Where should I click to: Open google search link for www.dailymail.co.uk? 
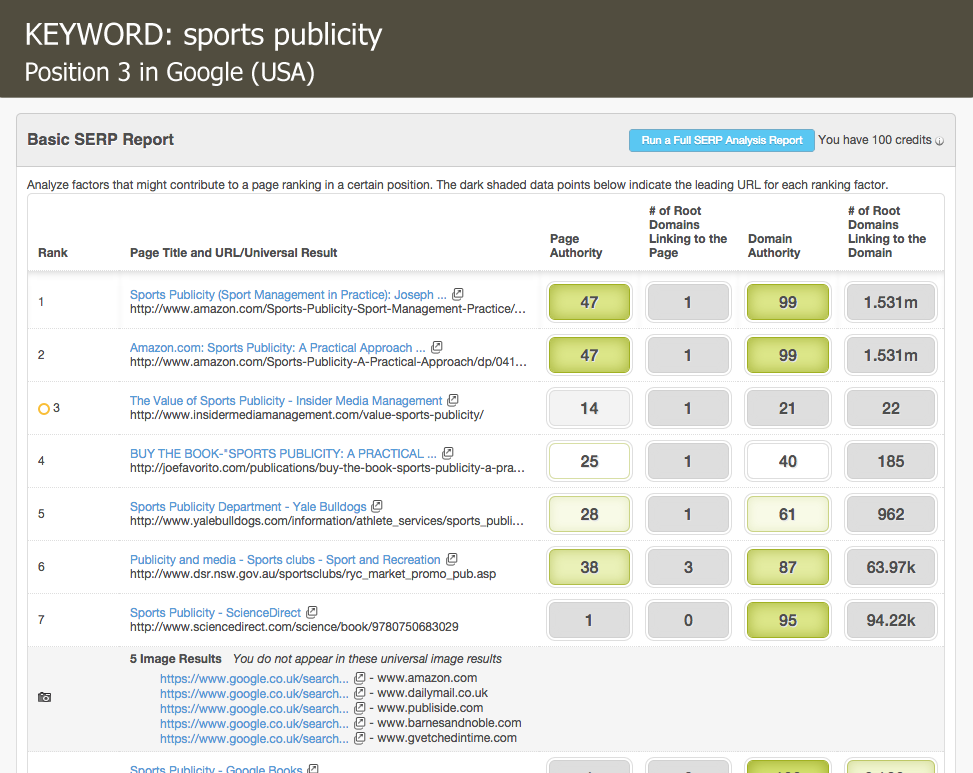tap(254, 694)
